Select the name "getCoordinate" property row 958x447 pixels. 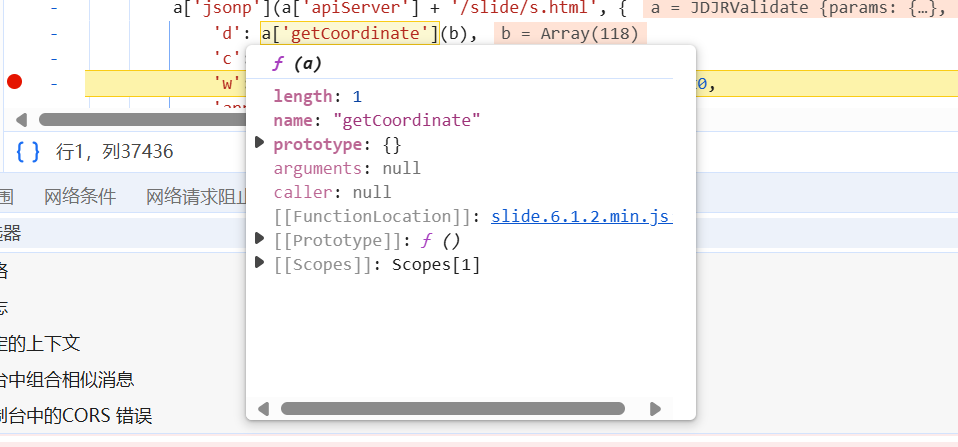pos(377,120)
